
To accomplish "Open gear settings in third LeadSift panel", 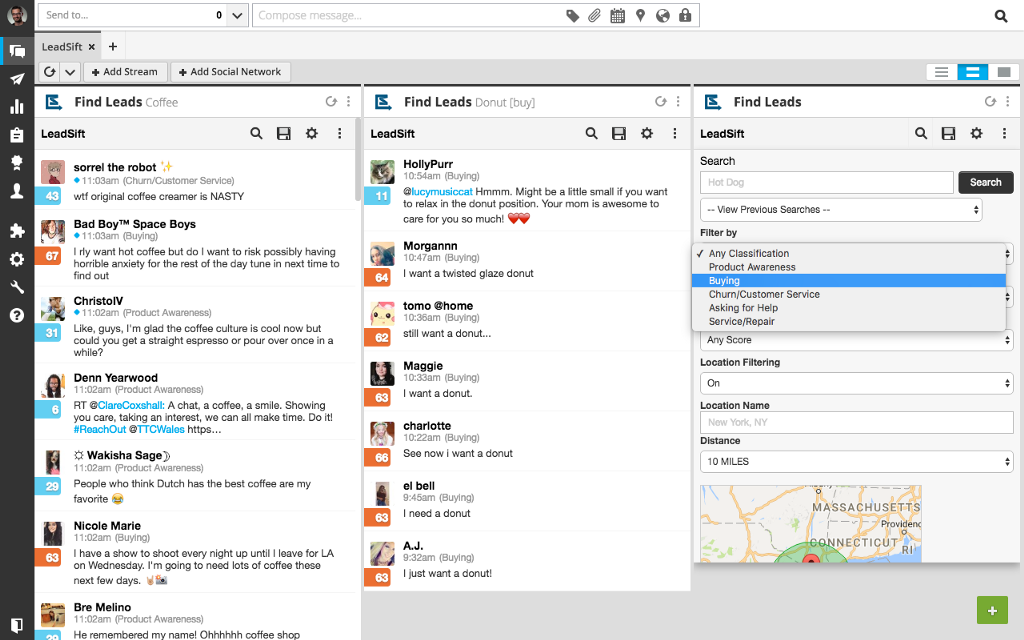I will point(976,133).
